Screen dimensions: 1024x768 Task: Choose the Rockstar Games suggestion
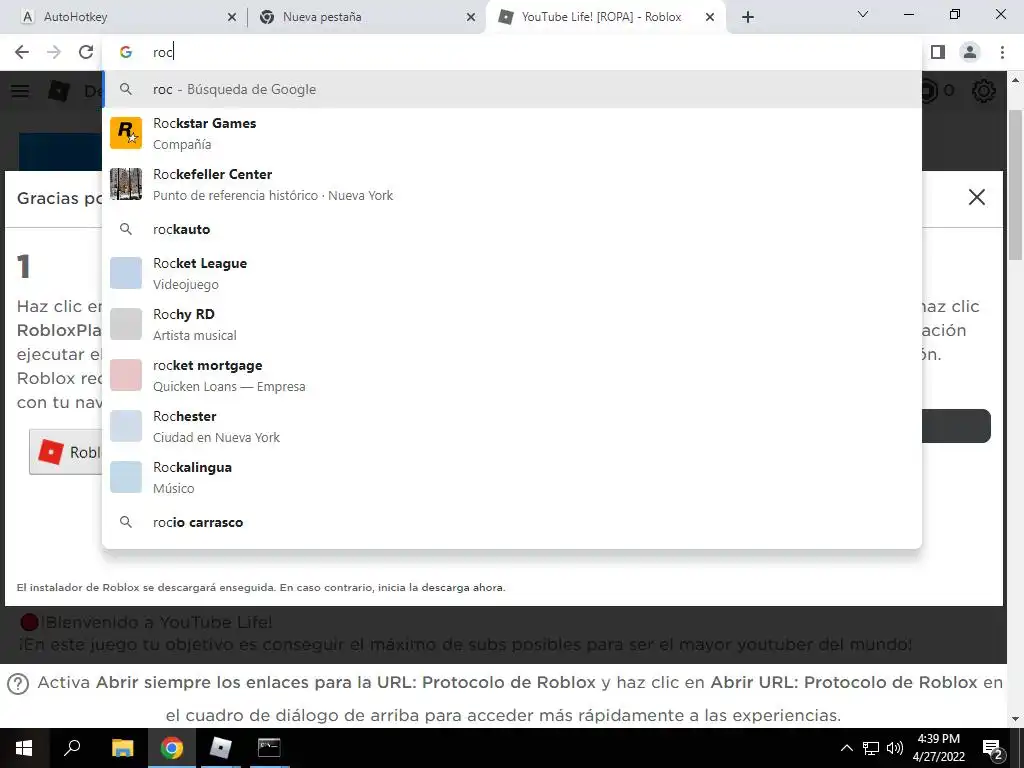[512, 133]
